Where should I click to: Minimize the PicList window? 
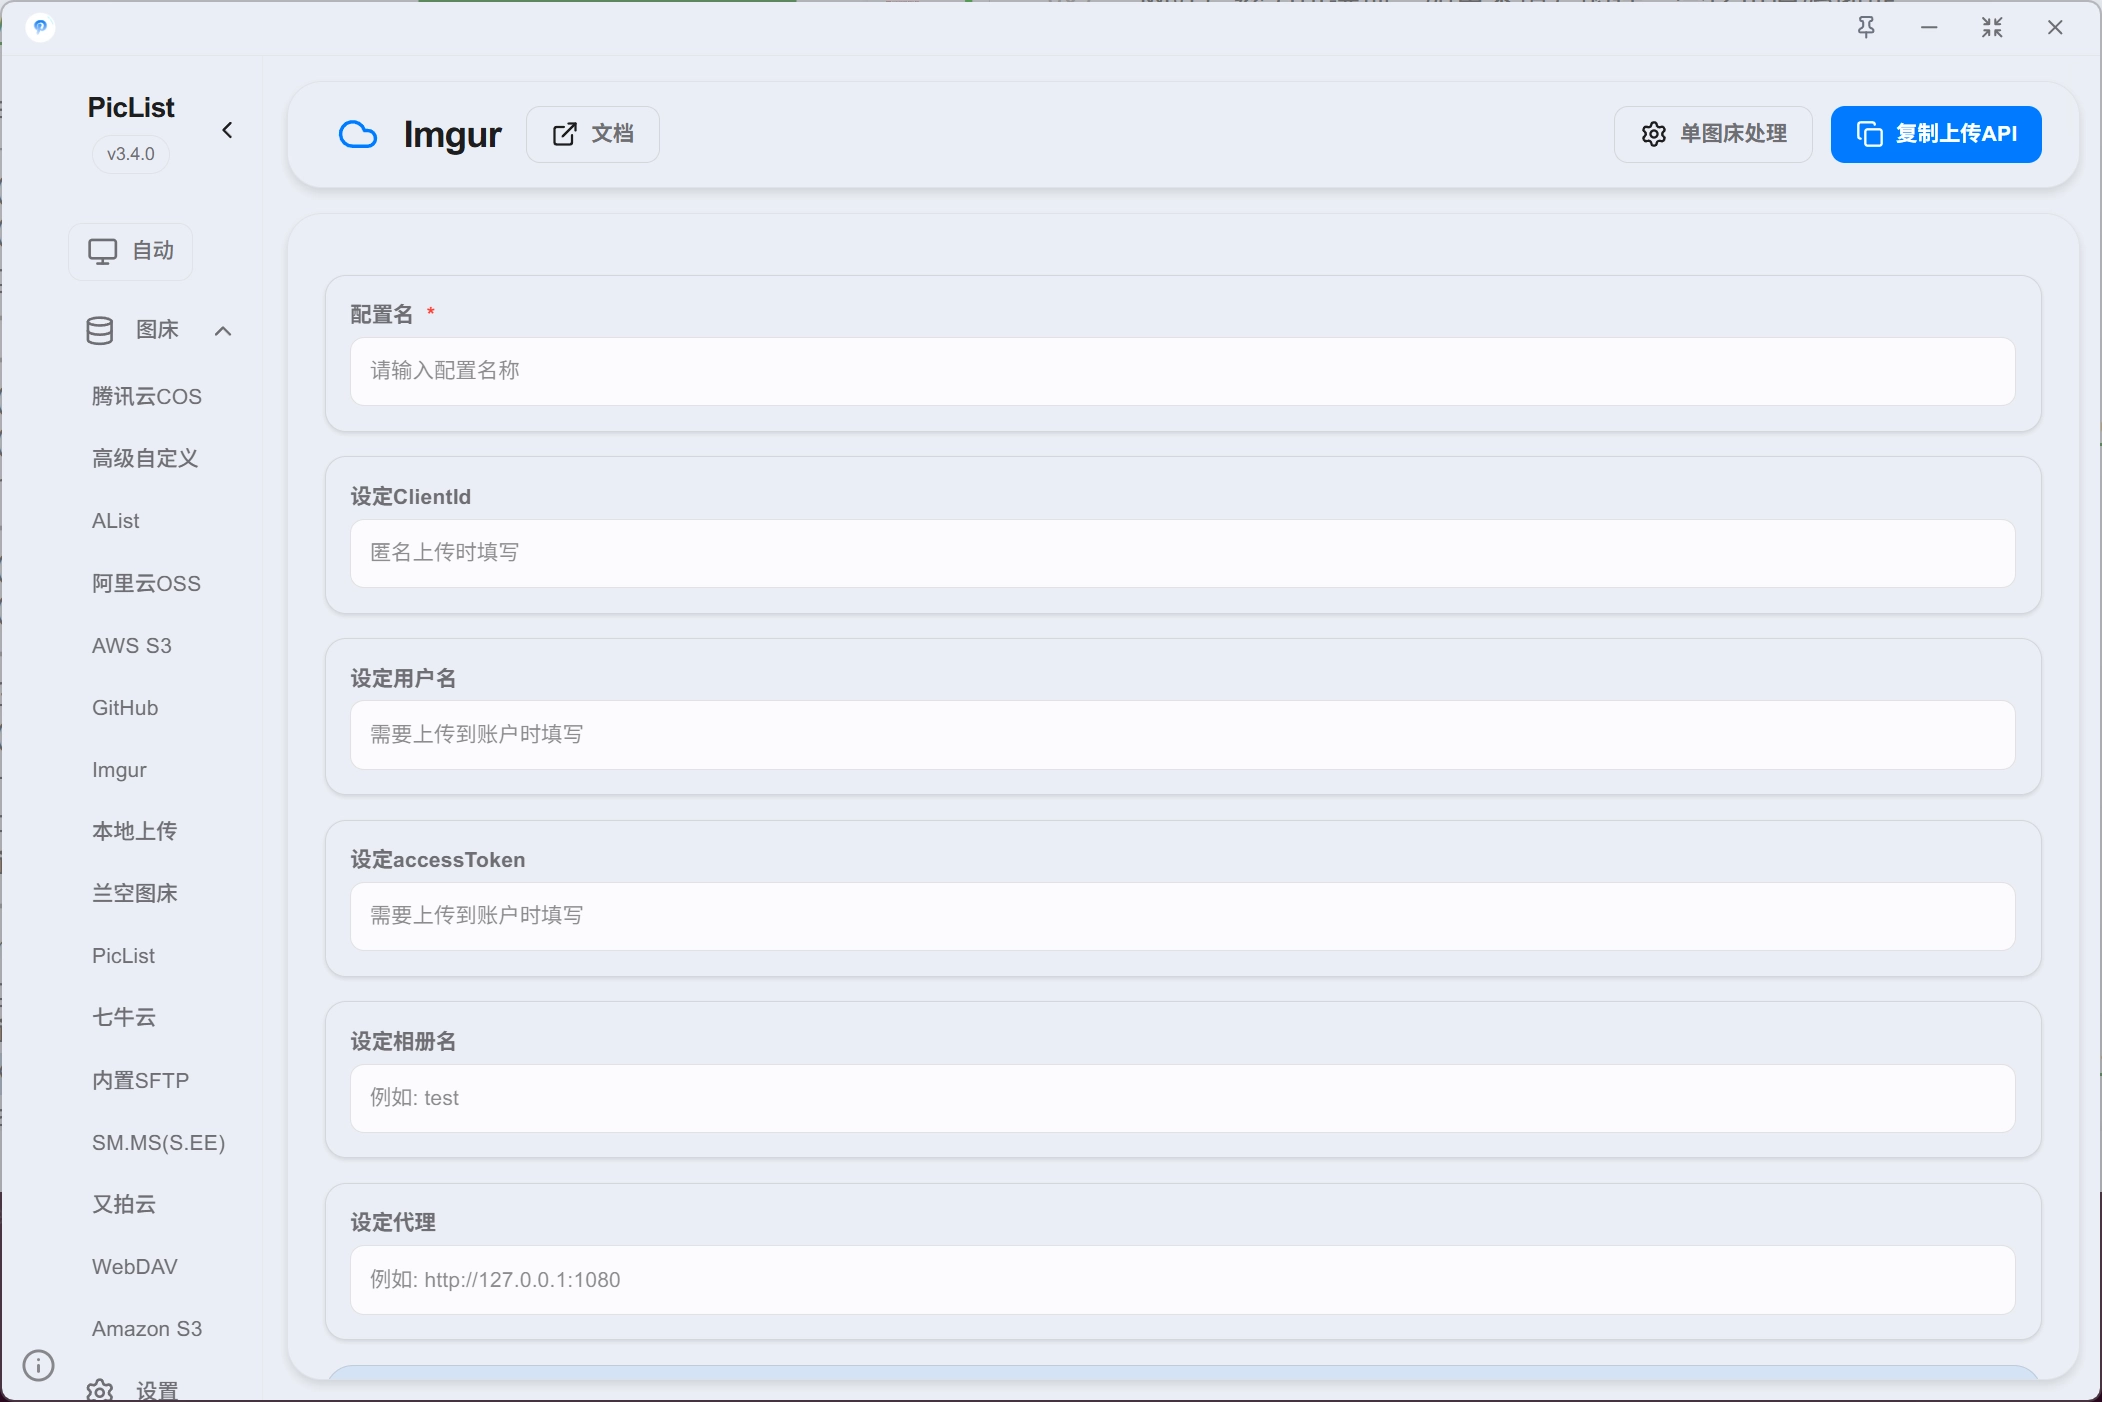coord(1929,28)
